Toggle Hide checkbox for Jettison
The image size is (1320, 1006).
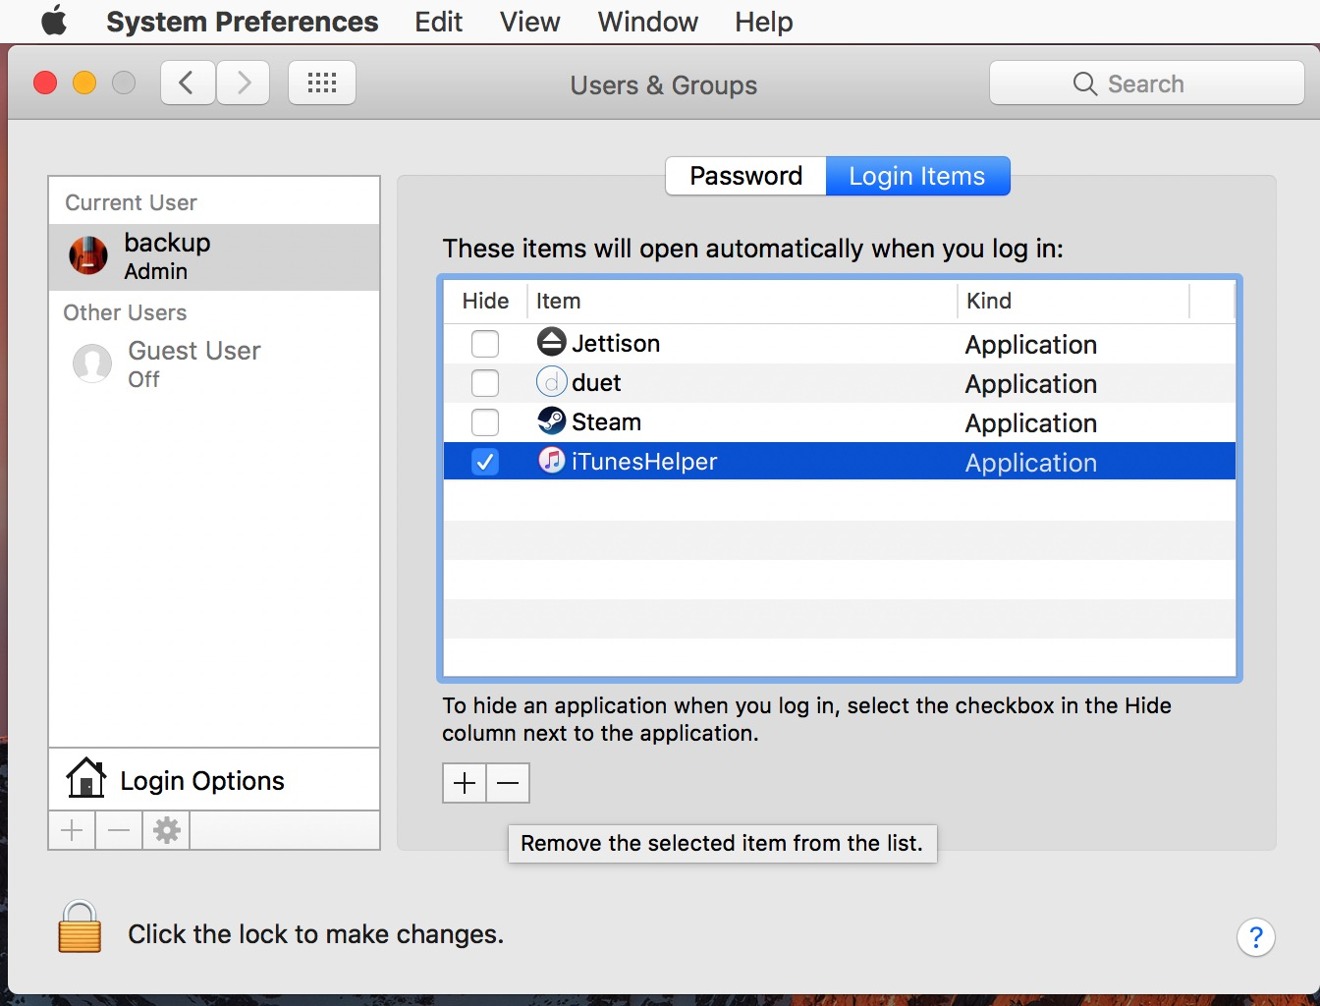coord(485,344)
